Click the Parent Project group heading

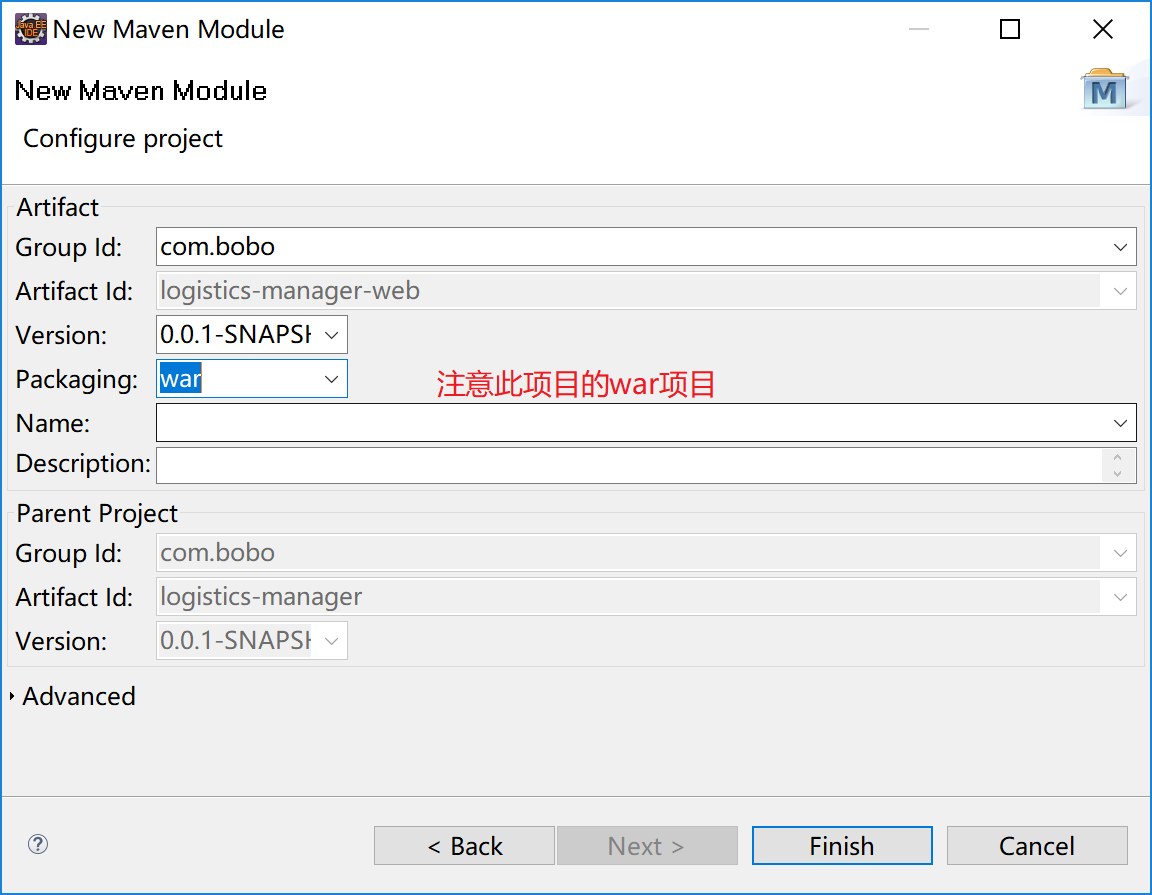click(97, 514)
